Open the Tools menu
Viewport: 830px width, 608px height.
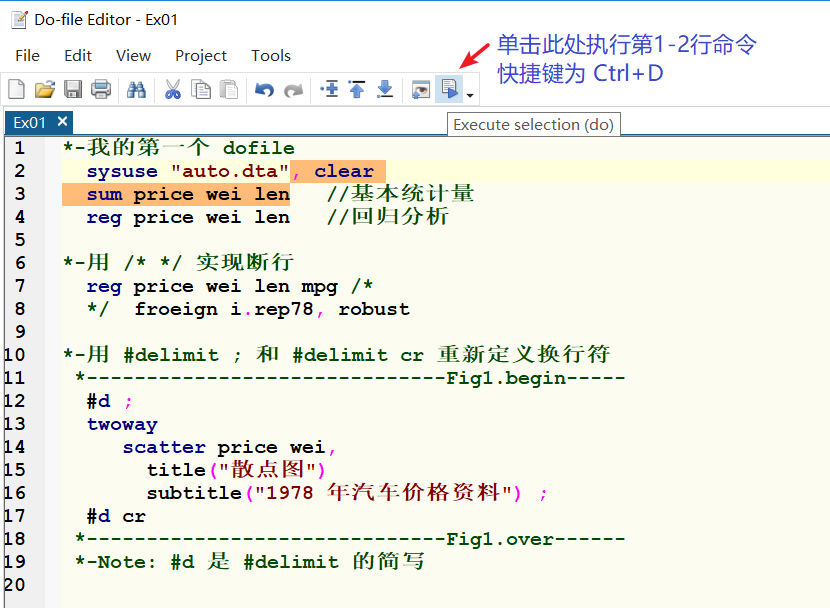coord(271,56)
